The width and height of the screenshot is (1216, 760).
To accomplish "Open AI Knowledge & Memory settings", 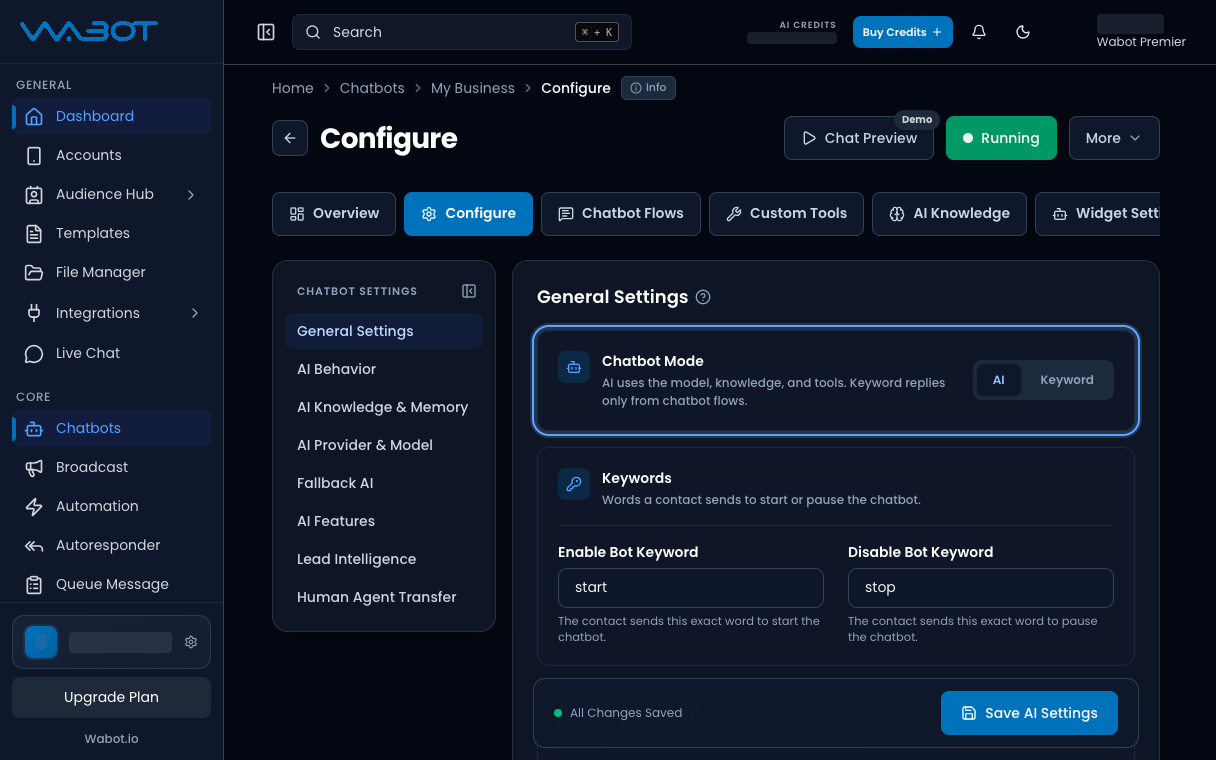I will click(x=384, y=407).
